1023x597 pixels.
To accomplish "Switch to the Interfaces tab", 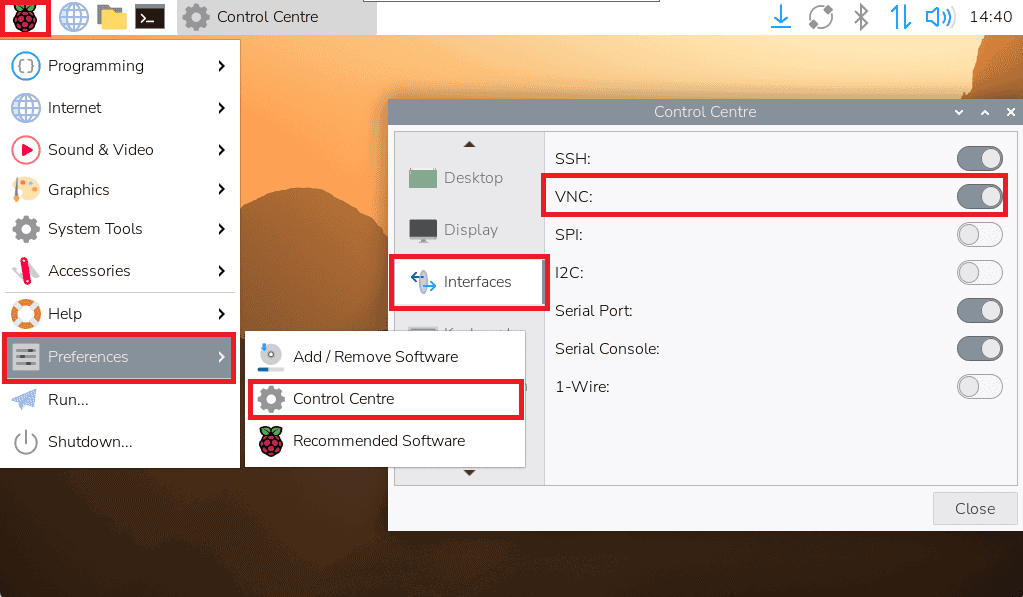I will coord(468,282).
